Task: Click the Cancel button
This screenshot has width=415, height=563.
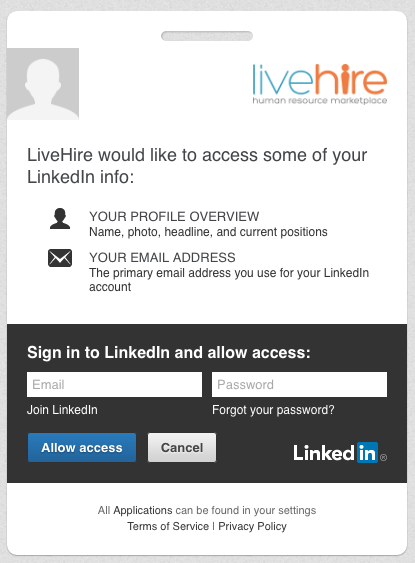Action: click(182, 447)
